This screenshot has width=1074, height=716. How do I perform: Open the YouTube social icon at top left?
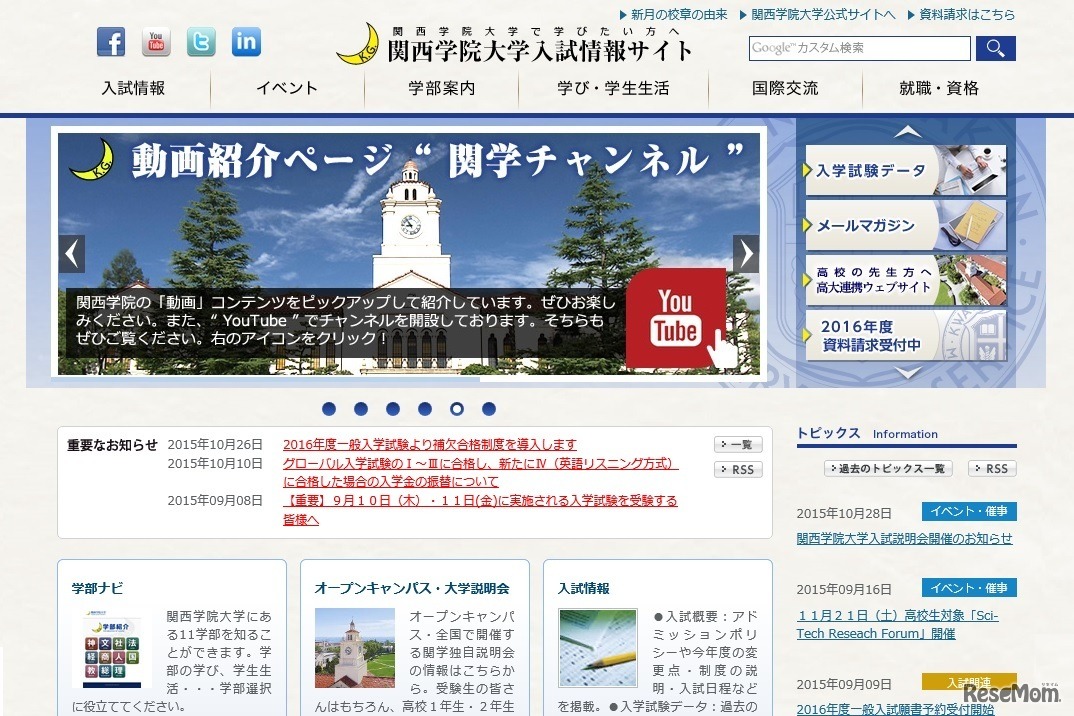[x=156, y=42]
